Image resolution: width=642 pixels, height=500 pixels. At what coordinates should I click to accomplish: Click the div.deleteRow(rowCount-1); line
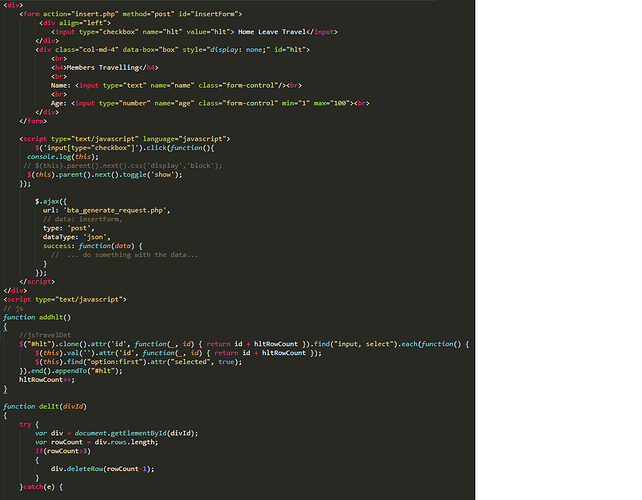(x=102, y=469)
